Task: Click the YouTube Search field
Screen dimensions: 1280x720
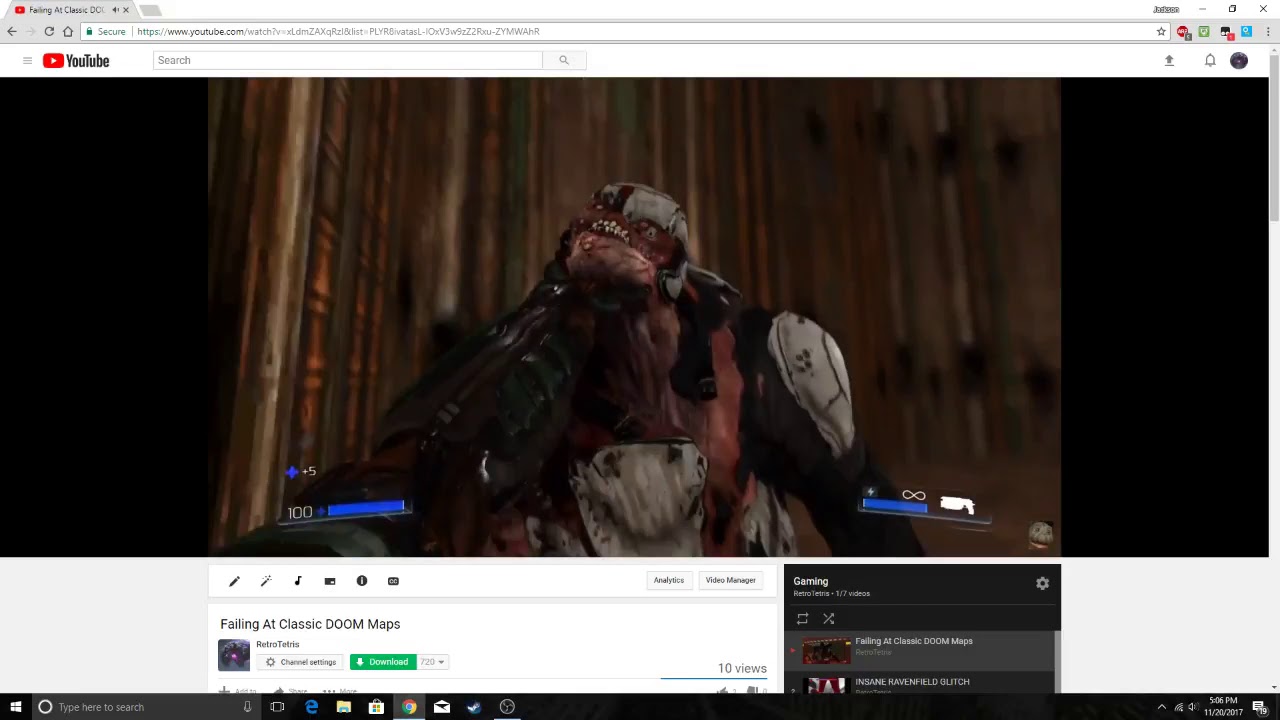Action: 348,60
